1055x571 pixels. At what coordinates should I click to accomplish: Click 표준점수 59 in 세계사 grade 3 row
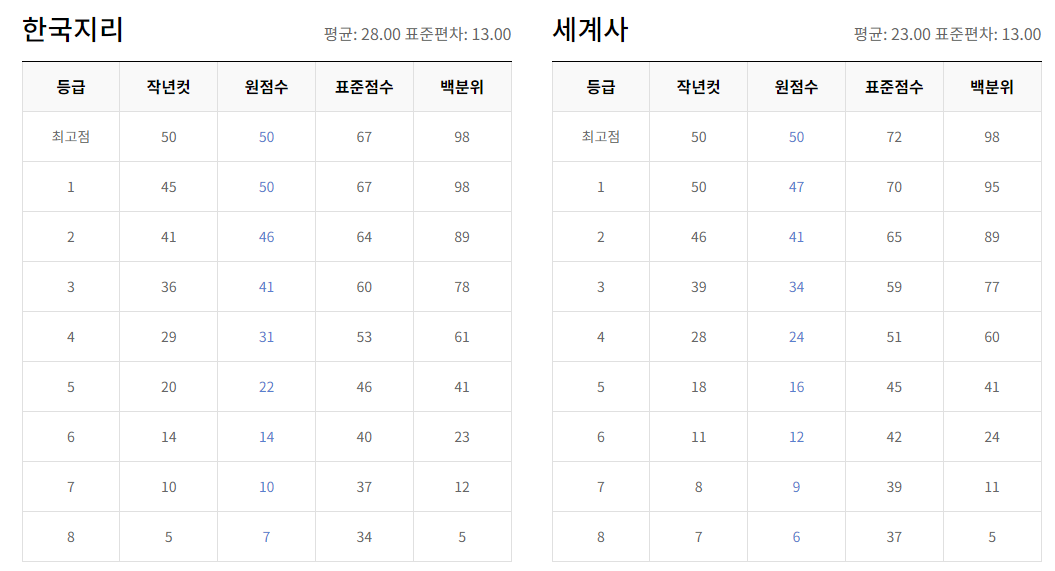(x=894, y=287)
